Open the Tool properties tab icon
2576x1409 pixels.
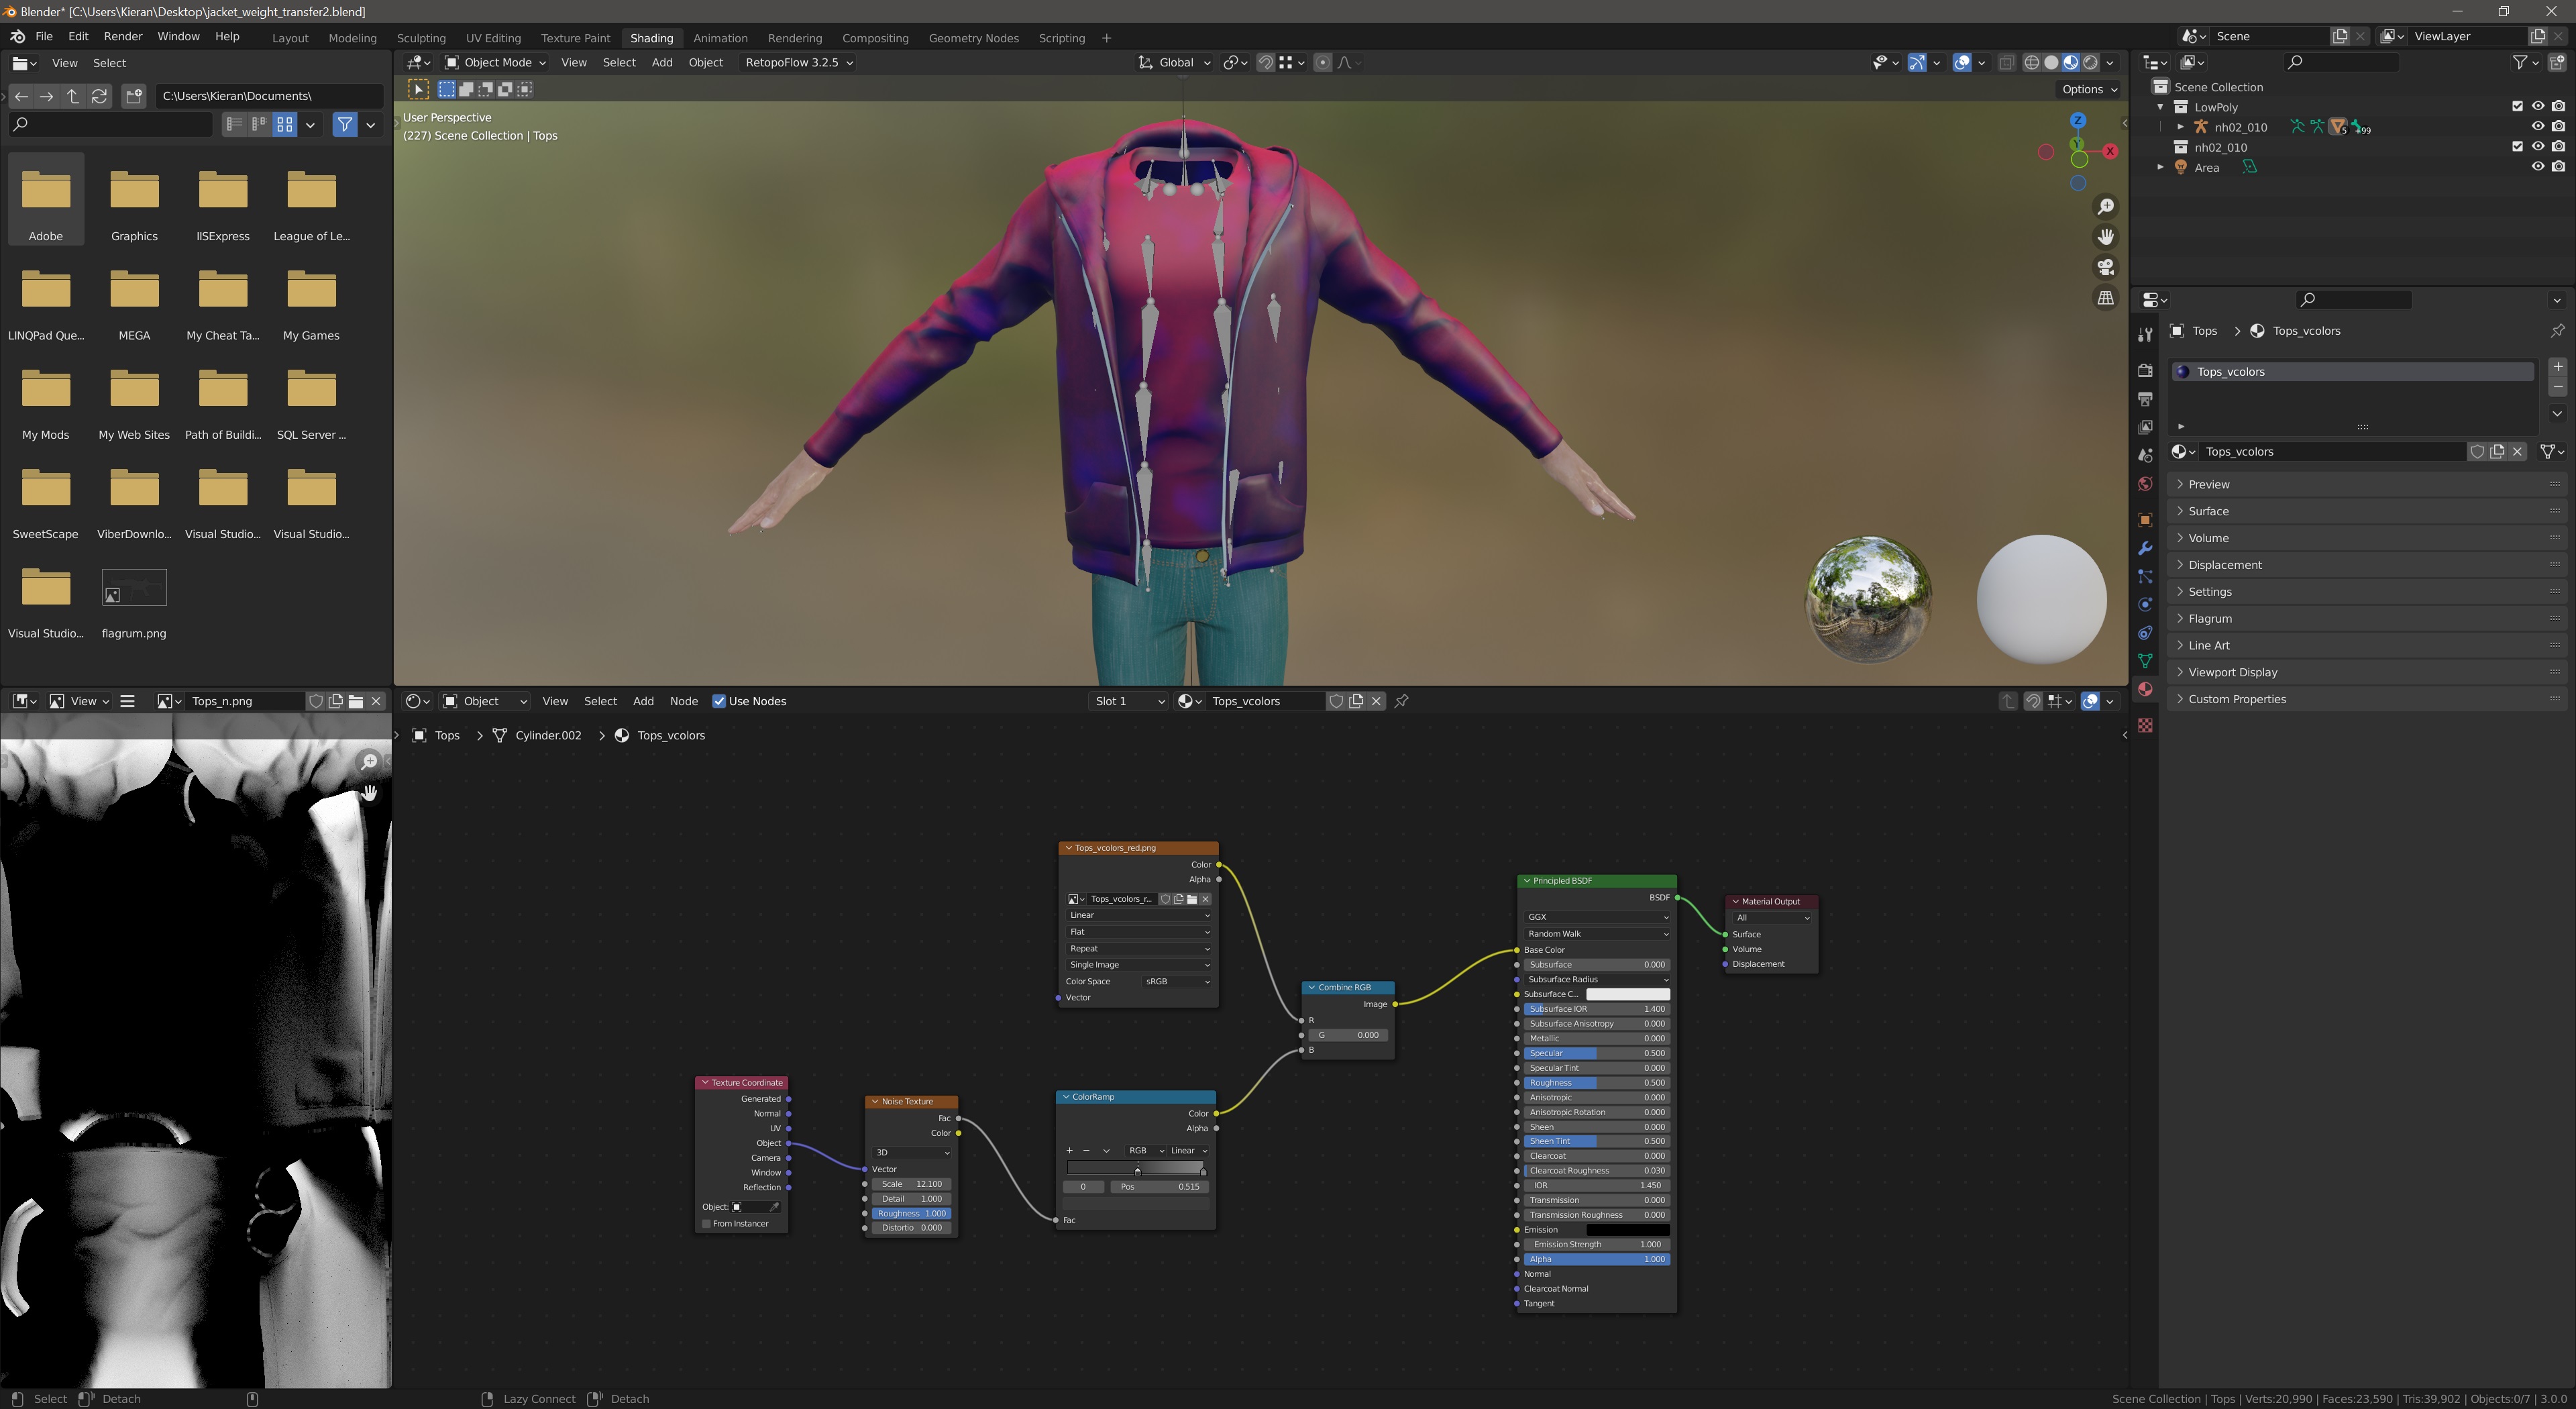pyautogui.click(x=2144, y=334)
